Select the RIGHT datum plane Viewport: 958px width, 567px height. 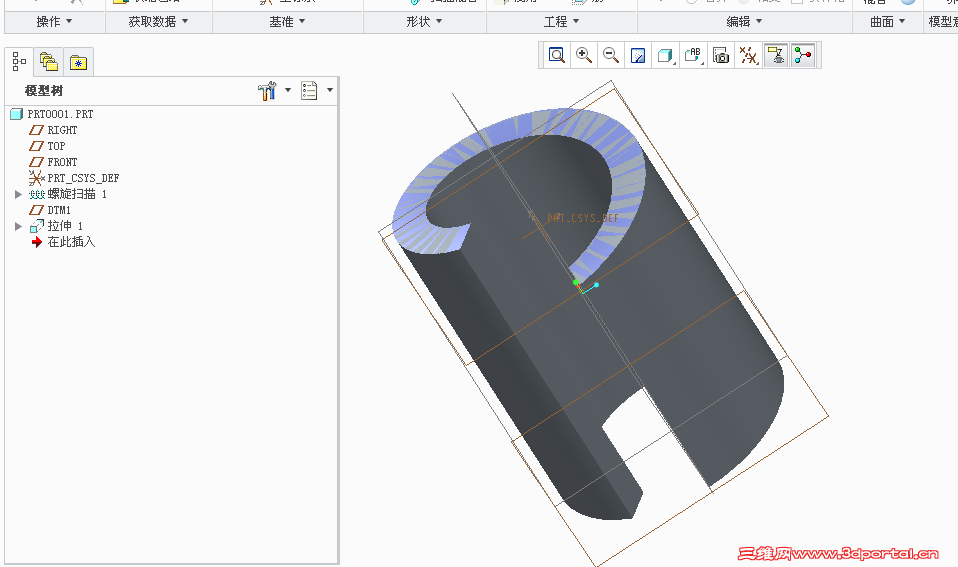coord(54,130)
